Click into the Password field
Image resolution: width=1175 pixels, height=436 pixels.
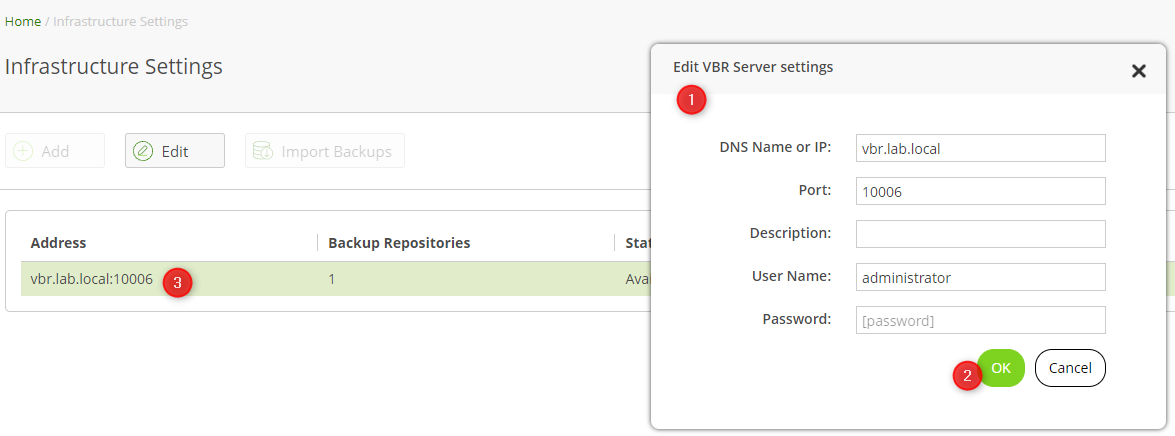pos(980,320)
